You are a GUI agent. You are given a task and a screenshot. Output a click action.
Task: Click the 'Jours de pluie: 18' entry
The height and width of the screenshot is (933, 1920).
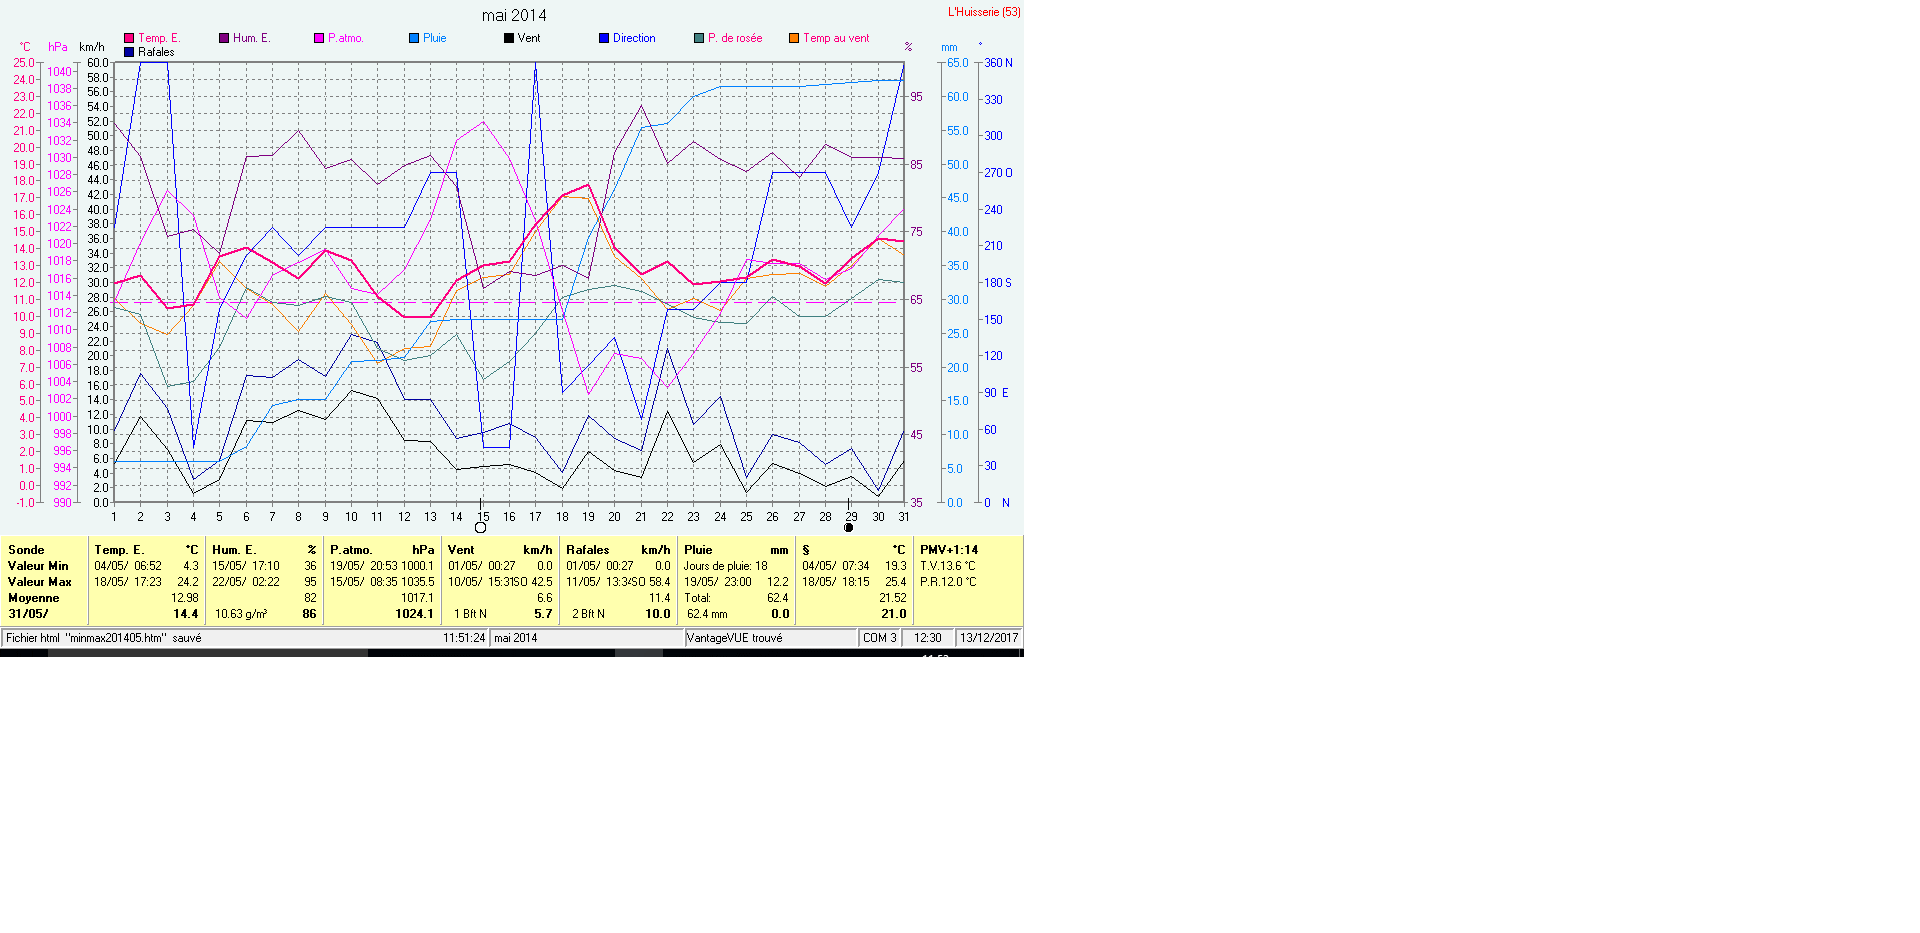726,566
